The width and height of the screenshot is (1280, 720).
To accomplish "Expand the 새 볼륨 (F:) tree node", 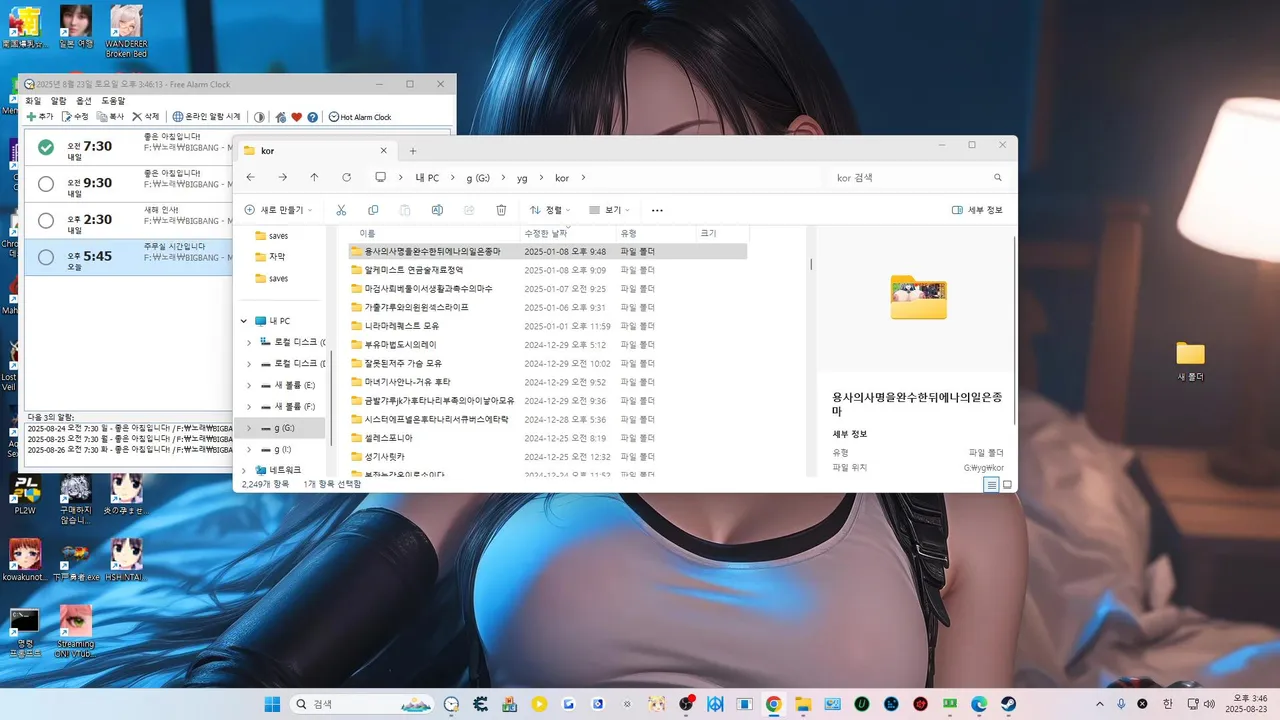I will (x=249, y=407).
